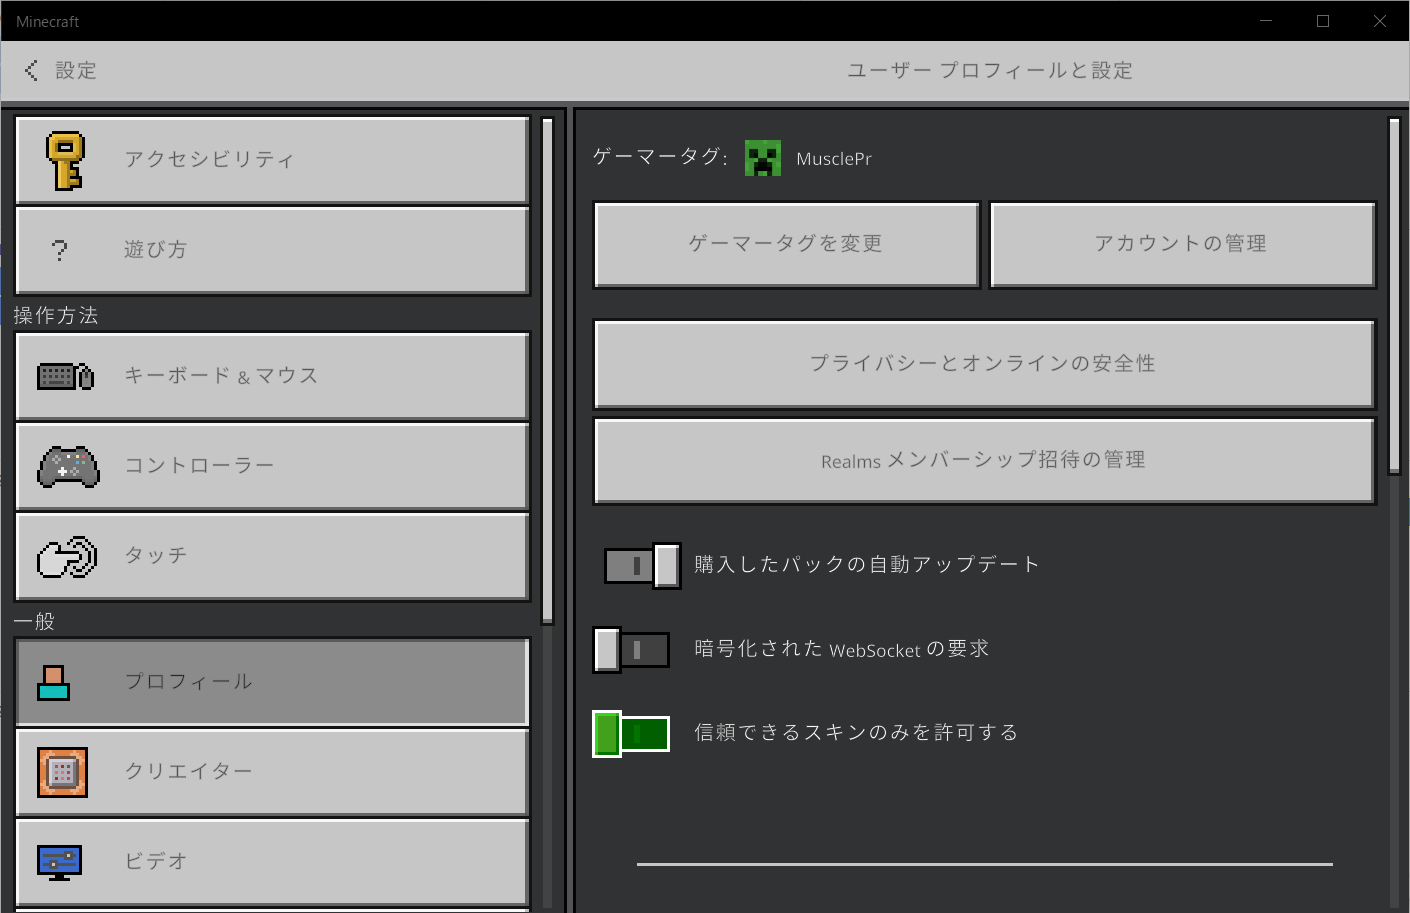Click the 一般 section heading
Image resolution: width=1410 pixels, height=913 pixels.
click(x=34, y=621)
